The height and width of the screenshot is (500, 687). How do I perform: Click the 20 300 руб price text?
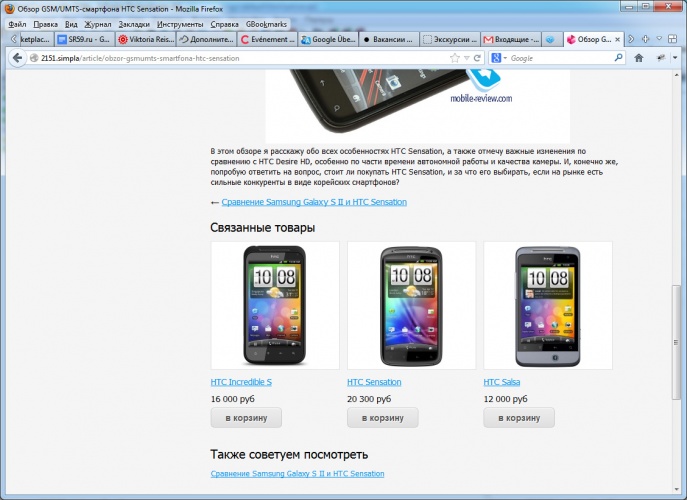[x=369, y=399]
